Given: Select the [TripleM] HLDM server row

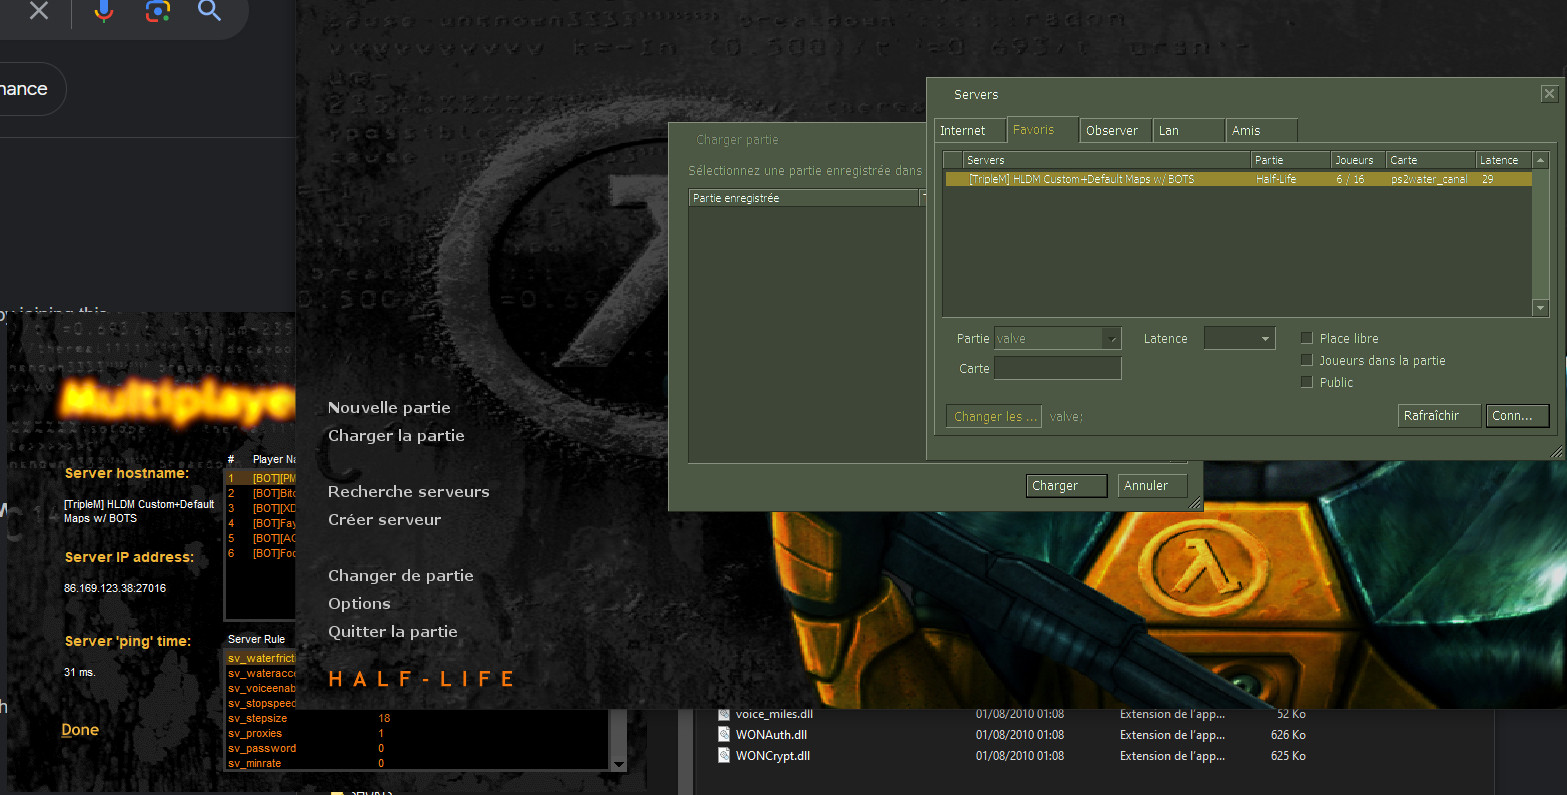Looking at the screenshot, I should click(1238, 179).
